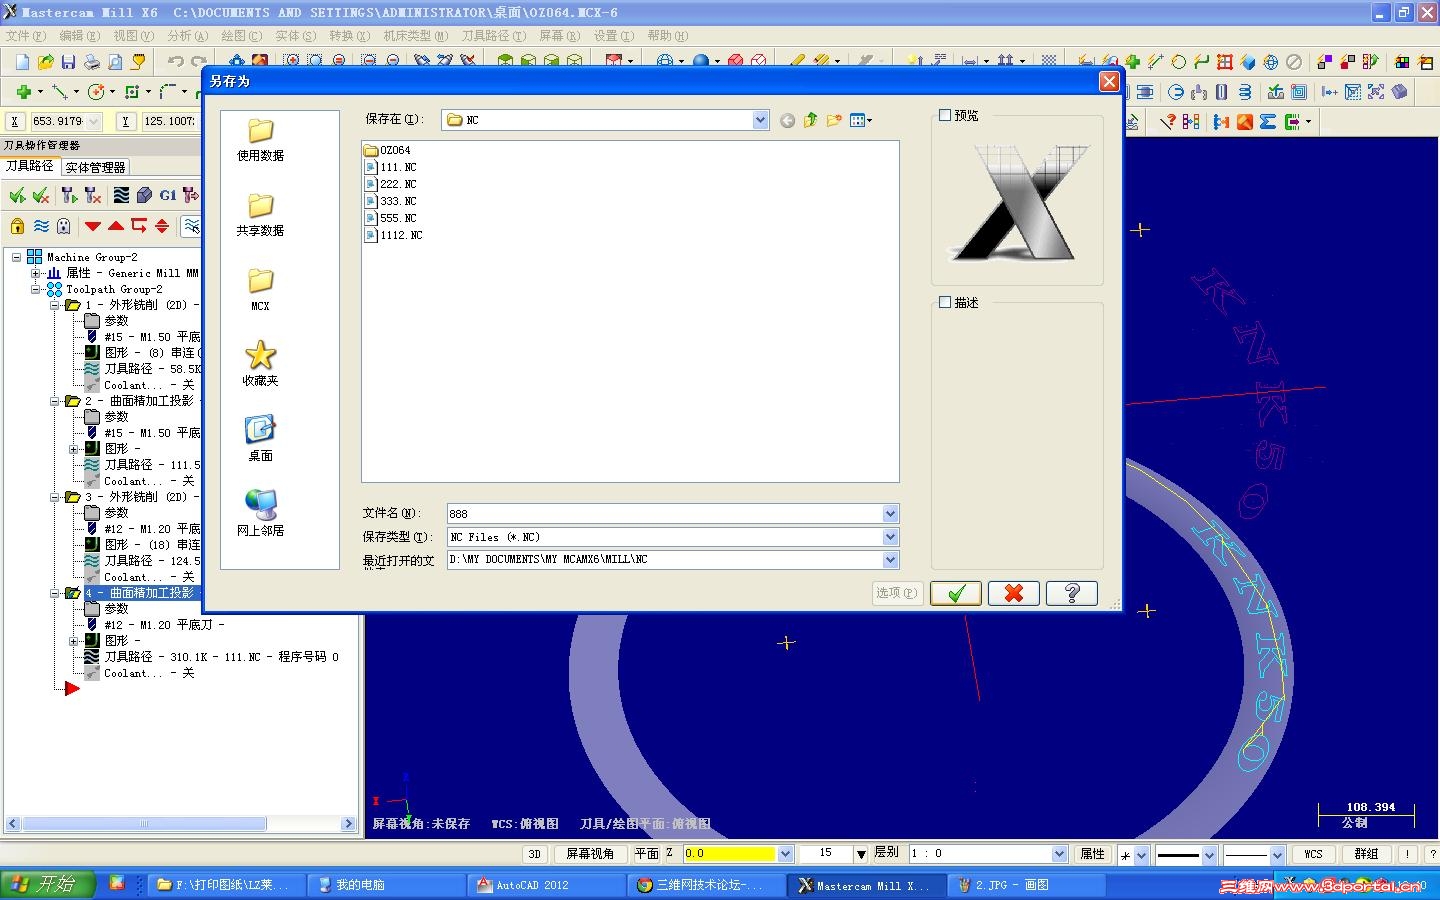This screenshot has height=900, width=1440.
Task: Open the recently opened folders dropdown
Action: click(890, 560)
